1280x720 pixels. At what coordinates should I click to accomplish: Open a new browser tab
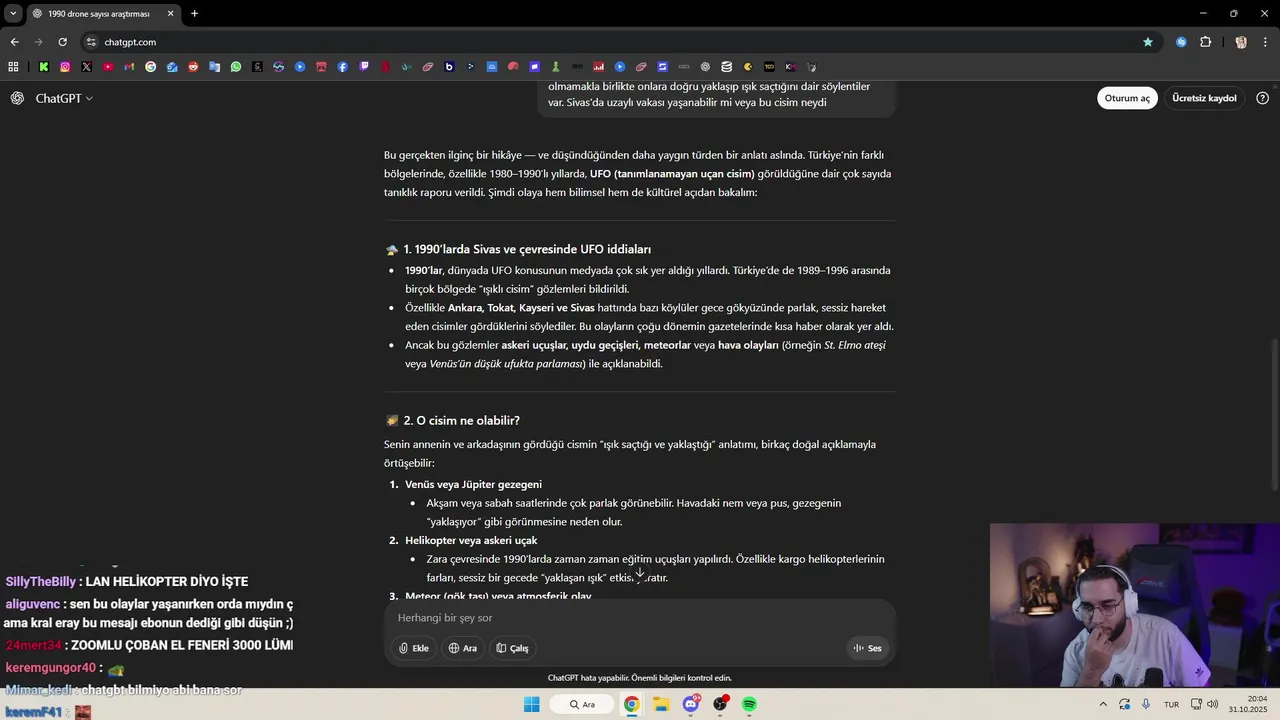(194, 13)
